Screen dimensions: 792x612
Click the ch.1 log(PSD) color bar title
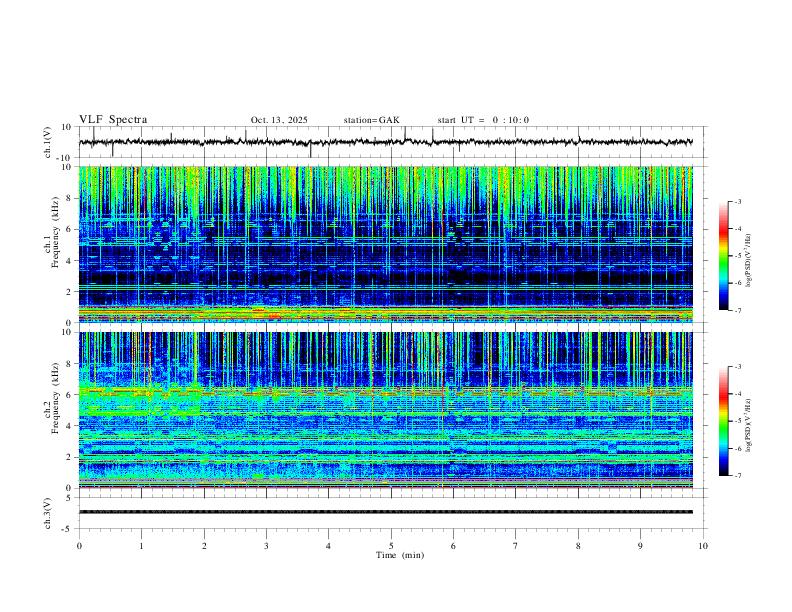click(749, 260)
